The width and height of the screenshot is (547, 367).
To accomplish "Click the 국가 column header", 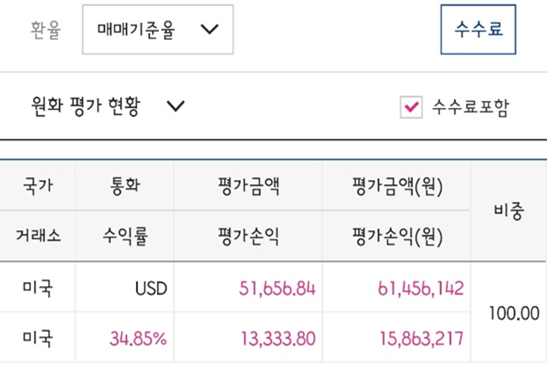I will pyautogui.click(x=38, y=185).
